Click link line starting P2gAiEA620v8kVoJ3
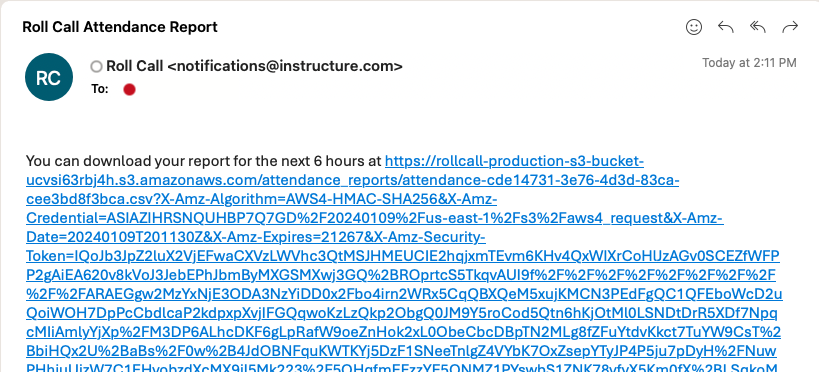The height and width of the screenshot is (372, 819). [401, 275]
